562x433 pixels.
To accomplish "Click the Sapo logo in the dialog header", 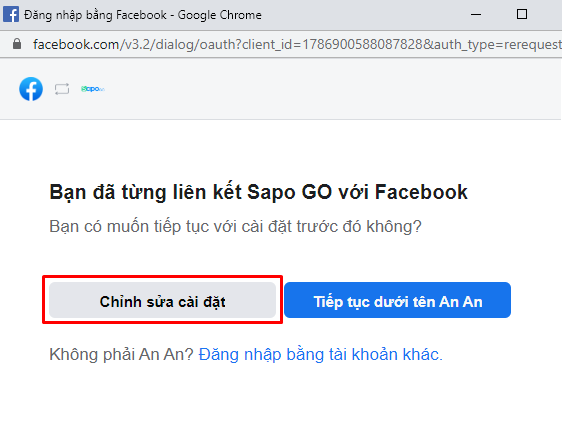I will point(93,89).
